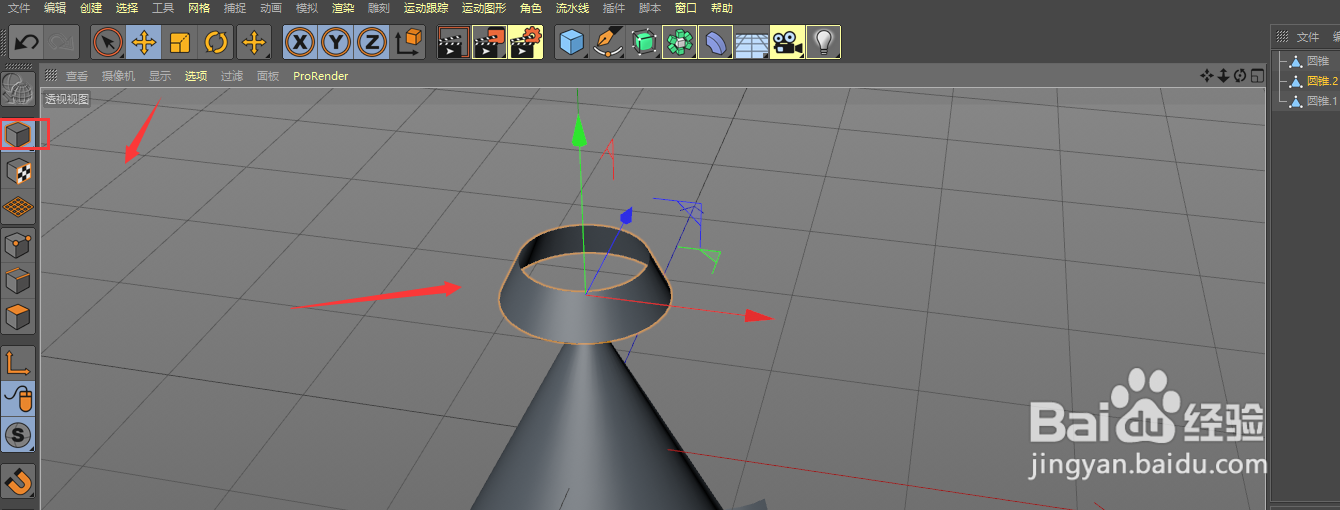Toggle X axis lock
Image resolution: width=1340 pixels, height=510 pixels.
tap(300, 42)
